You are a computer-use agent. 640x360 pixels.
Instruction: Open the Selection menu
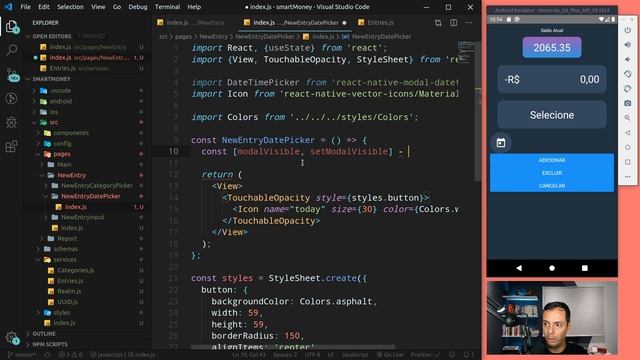70,7
